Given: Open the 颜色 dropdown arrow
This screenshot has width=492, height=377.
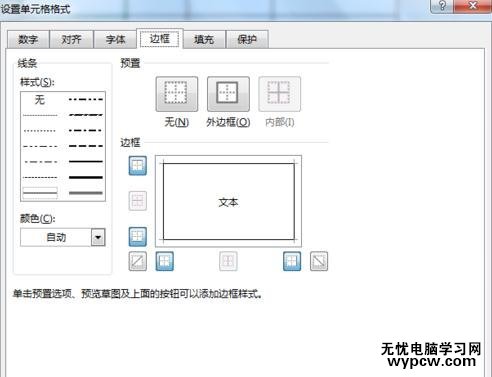Looking at the screenshot, I should tap(98, 237).
